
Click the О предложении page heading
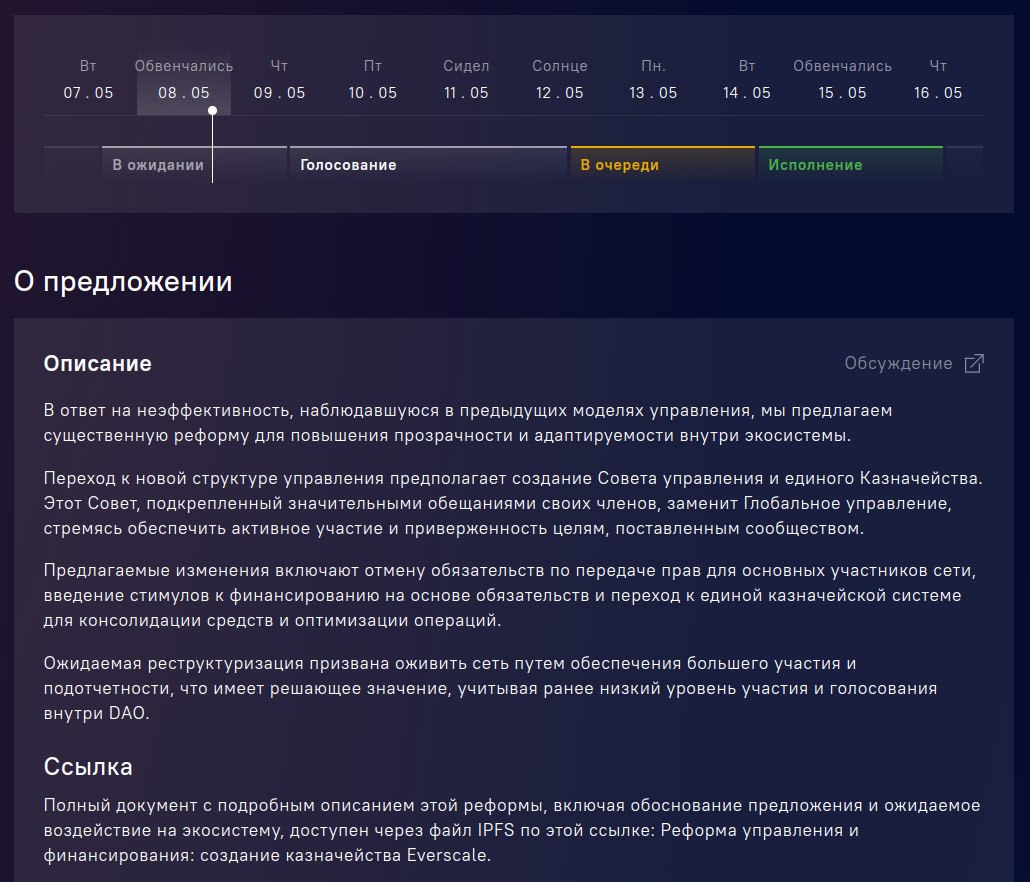(x=123, y=282)
